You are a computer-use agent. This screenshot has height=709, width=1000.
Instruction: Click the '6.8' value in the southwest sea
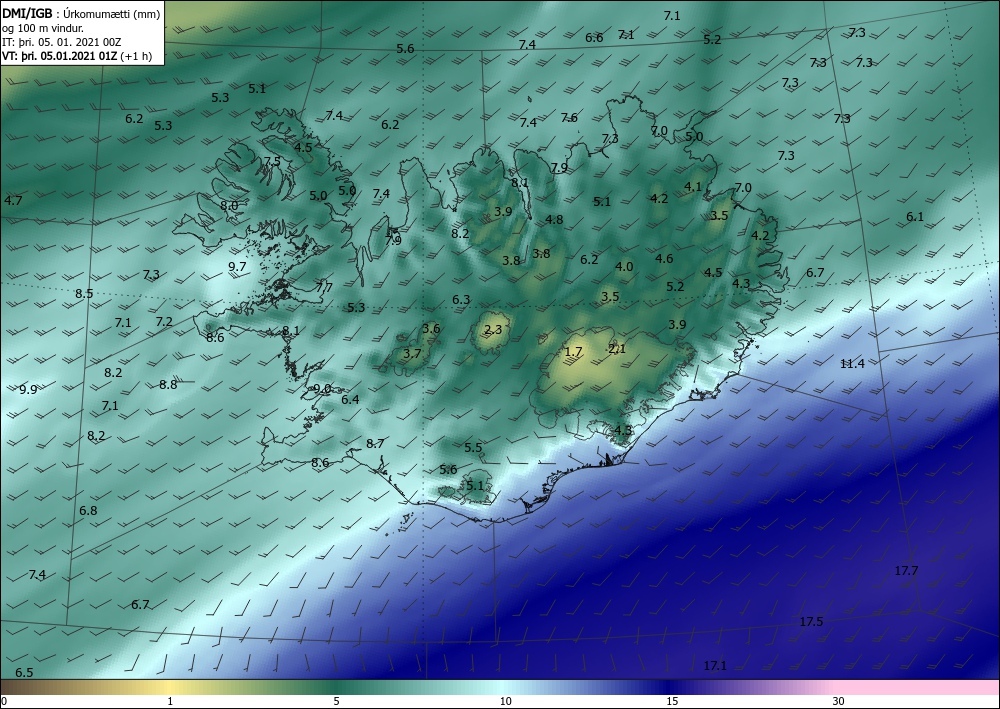tap(88, 510)
